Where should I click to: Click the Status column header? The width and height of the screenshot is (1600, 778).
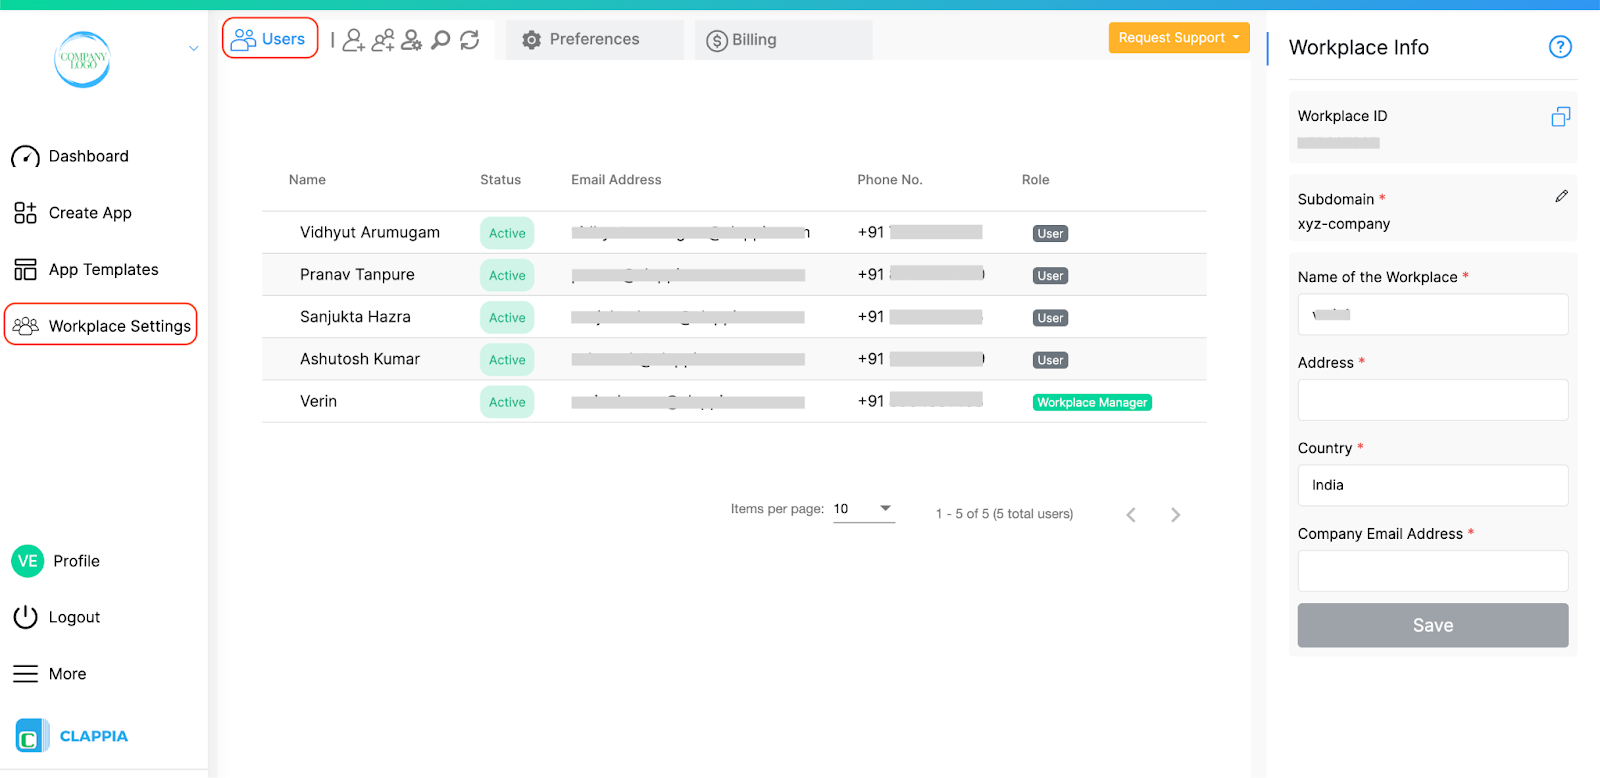tap(500, 180)
